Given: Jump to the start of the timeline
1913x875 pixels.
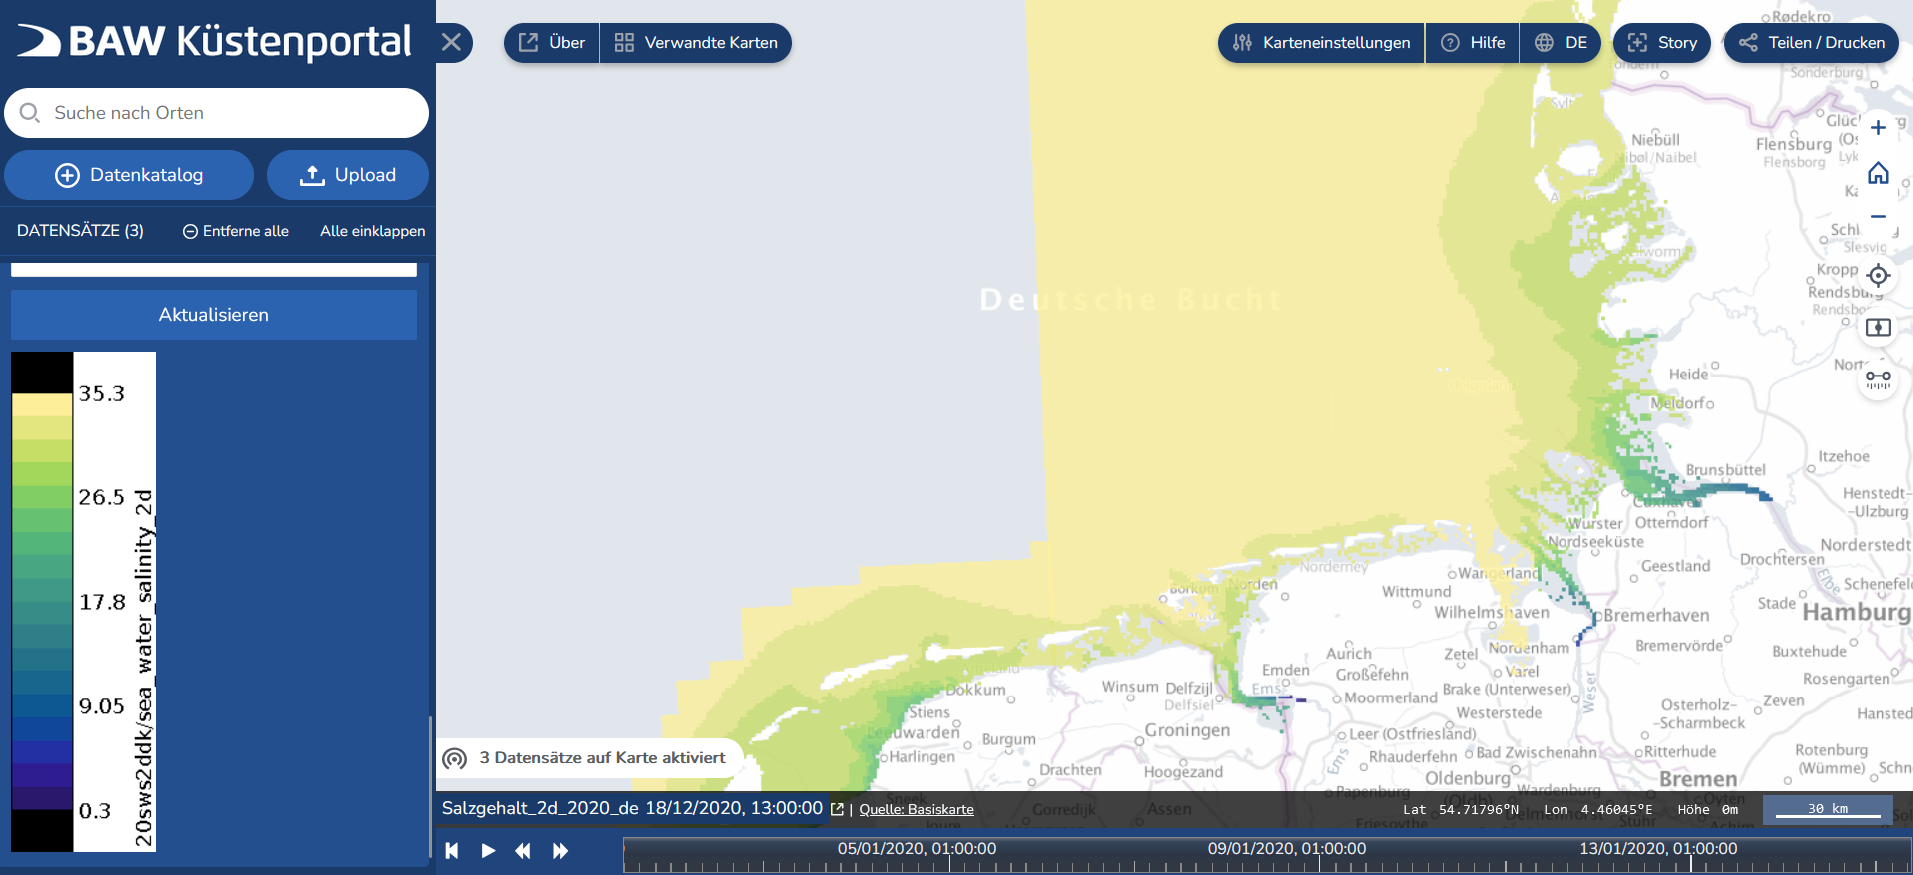Looking at the screenshot, I should [452, 850].
